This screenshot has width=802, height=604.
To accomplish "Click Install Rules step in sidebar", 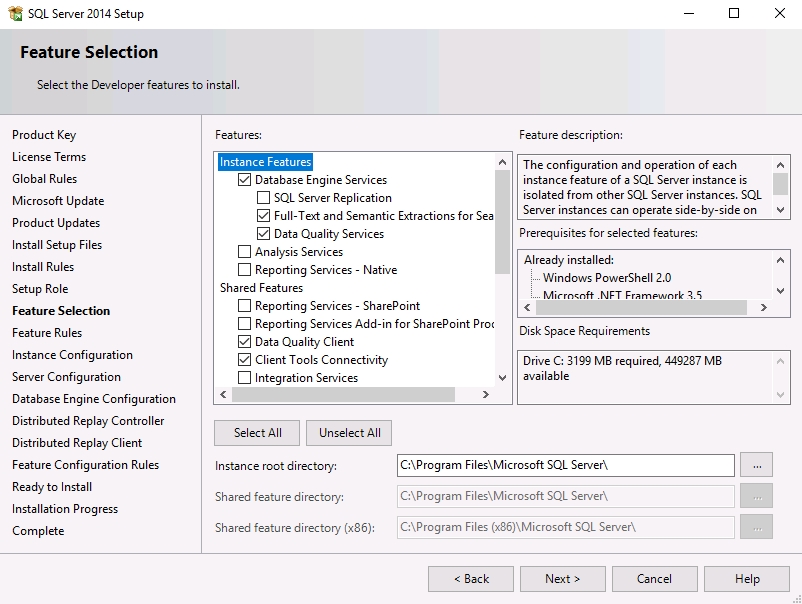I will (x=43, y=266).
